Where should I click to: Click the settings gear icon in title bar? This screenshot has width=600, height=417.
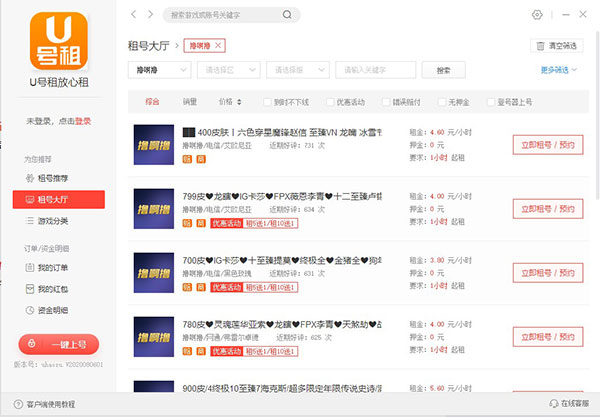pos(537,15)
